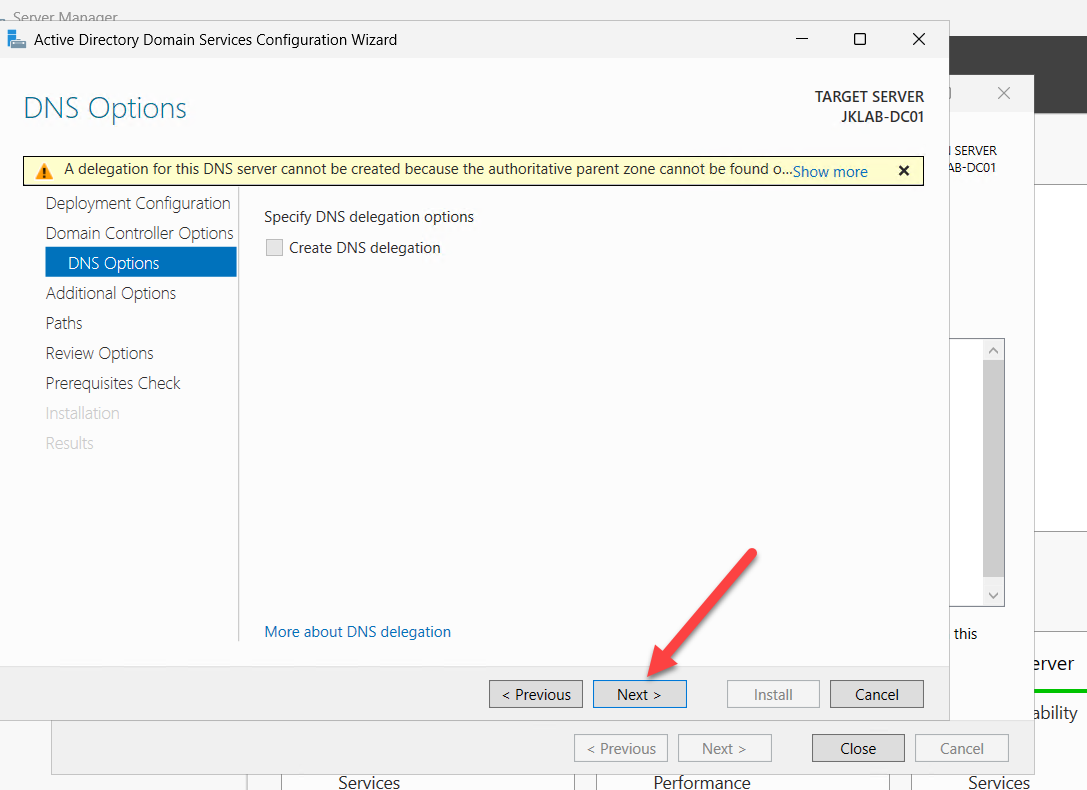
Task: Click Close in the background wizard
Action: [x=858, y=748]
